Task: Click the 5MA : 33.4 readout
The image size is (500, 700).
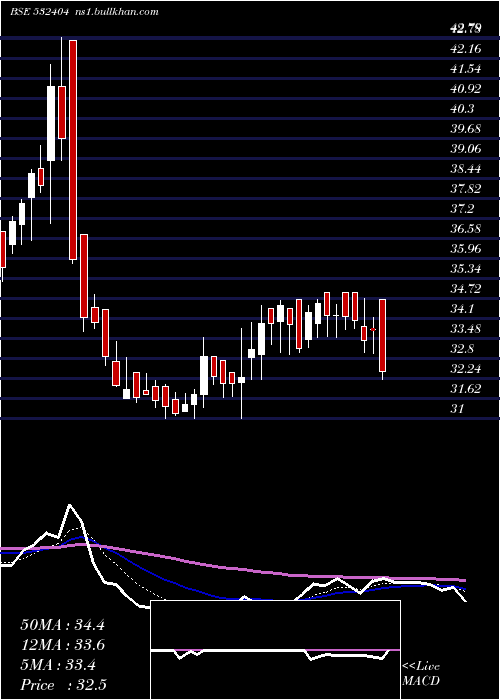Action: pyautogui.click(x=58, y=665)
